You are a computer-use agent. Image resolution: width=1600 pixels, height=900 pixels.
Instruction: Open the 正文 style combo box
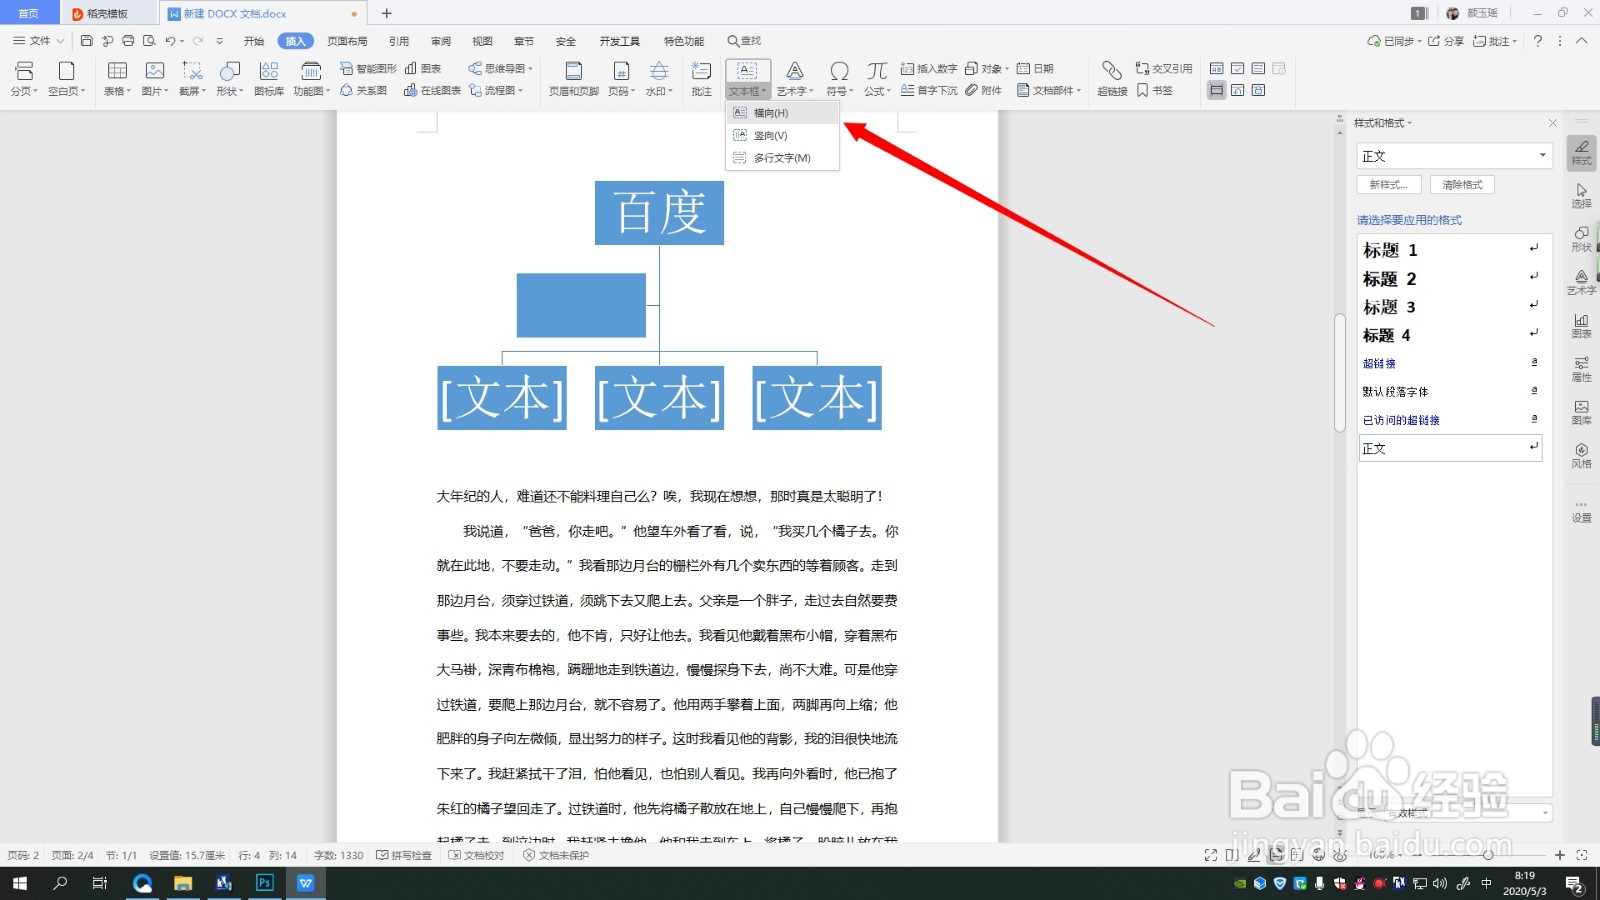[1454, 156]
